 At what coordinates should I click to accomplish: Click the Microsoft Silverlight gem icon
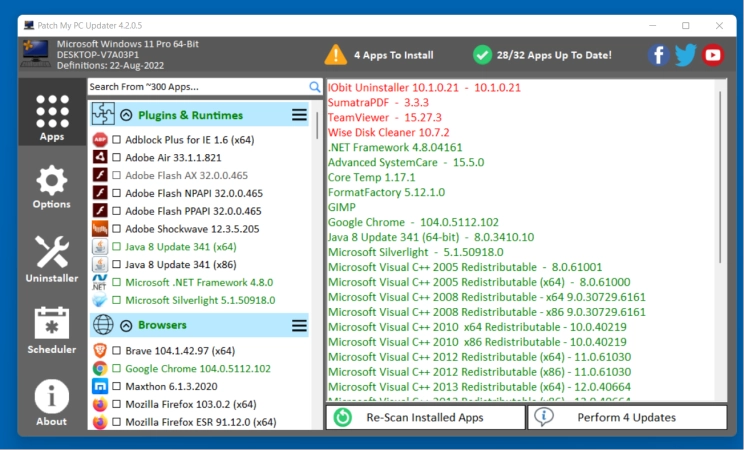100,300
